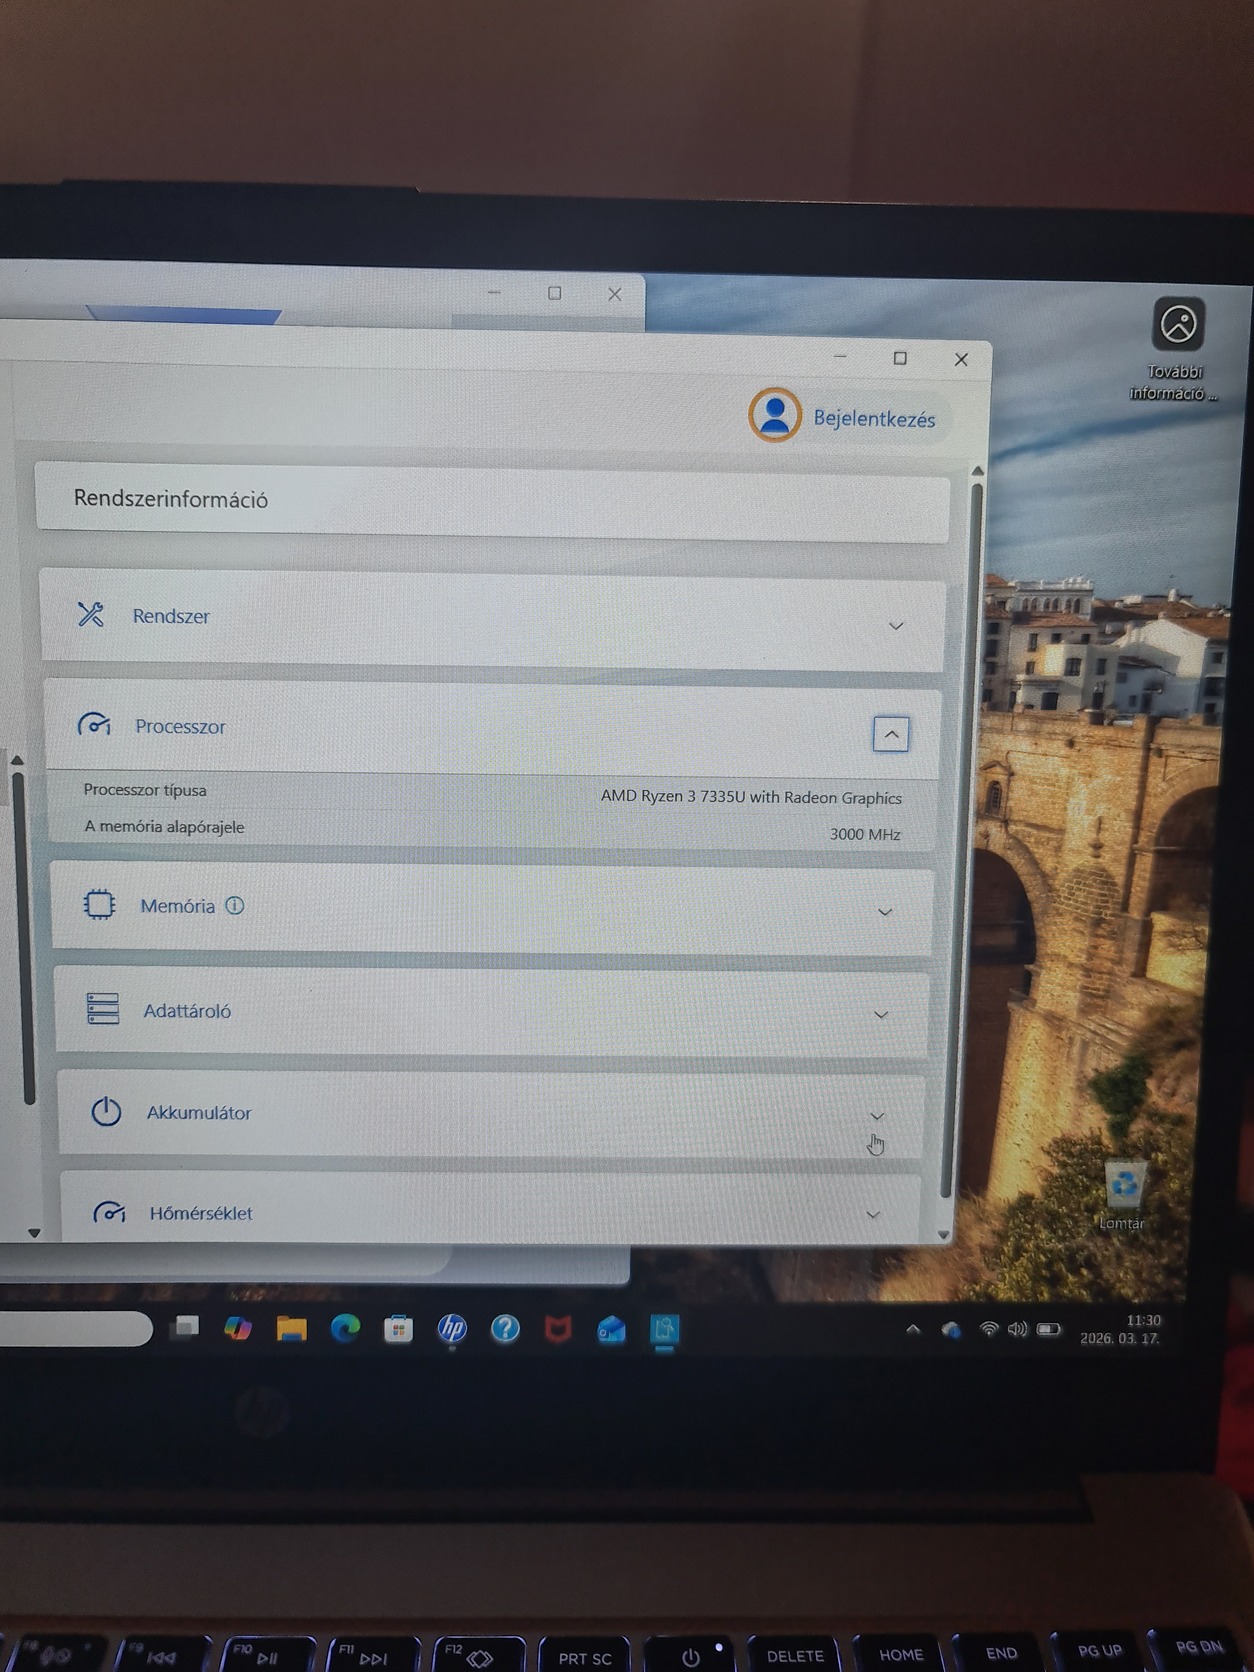The image size is (1254, 1672).
Task: Expand the Memória section chevron
Action: tap(885, 912)
